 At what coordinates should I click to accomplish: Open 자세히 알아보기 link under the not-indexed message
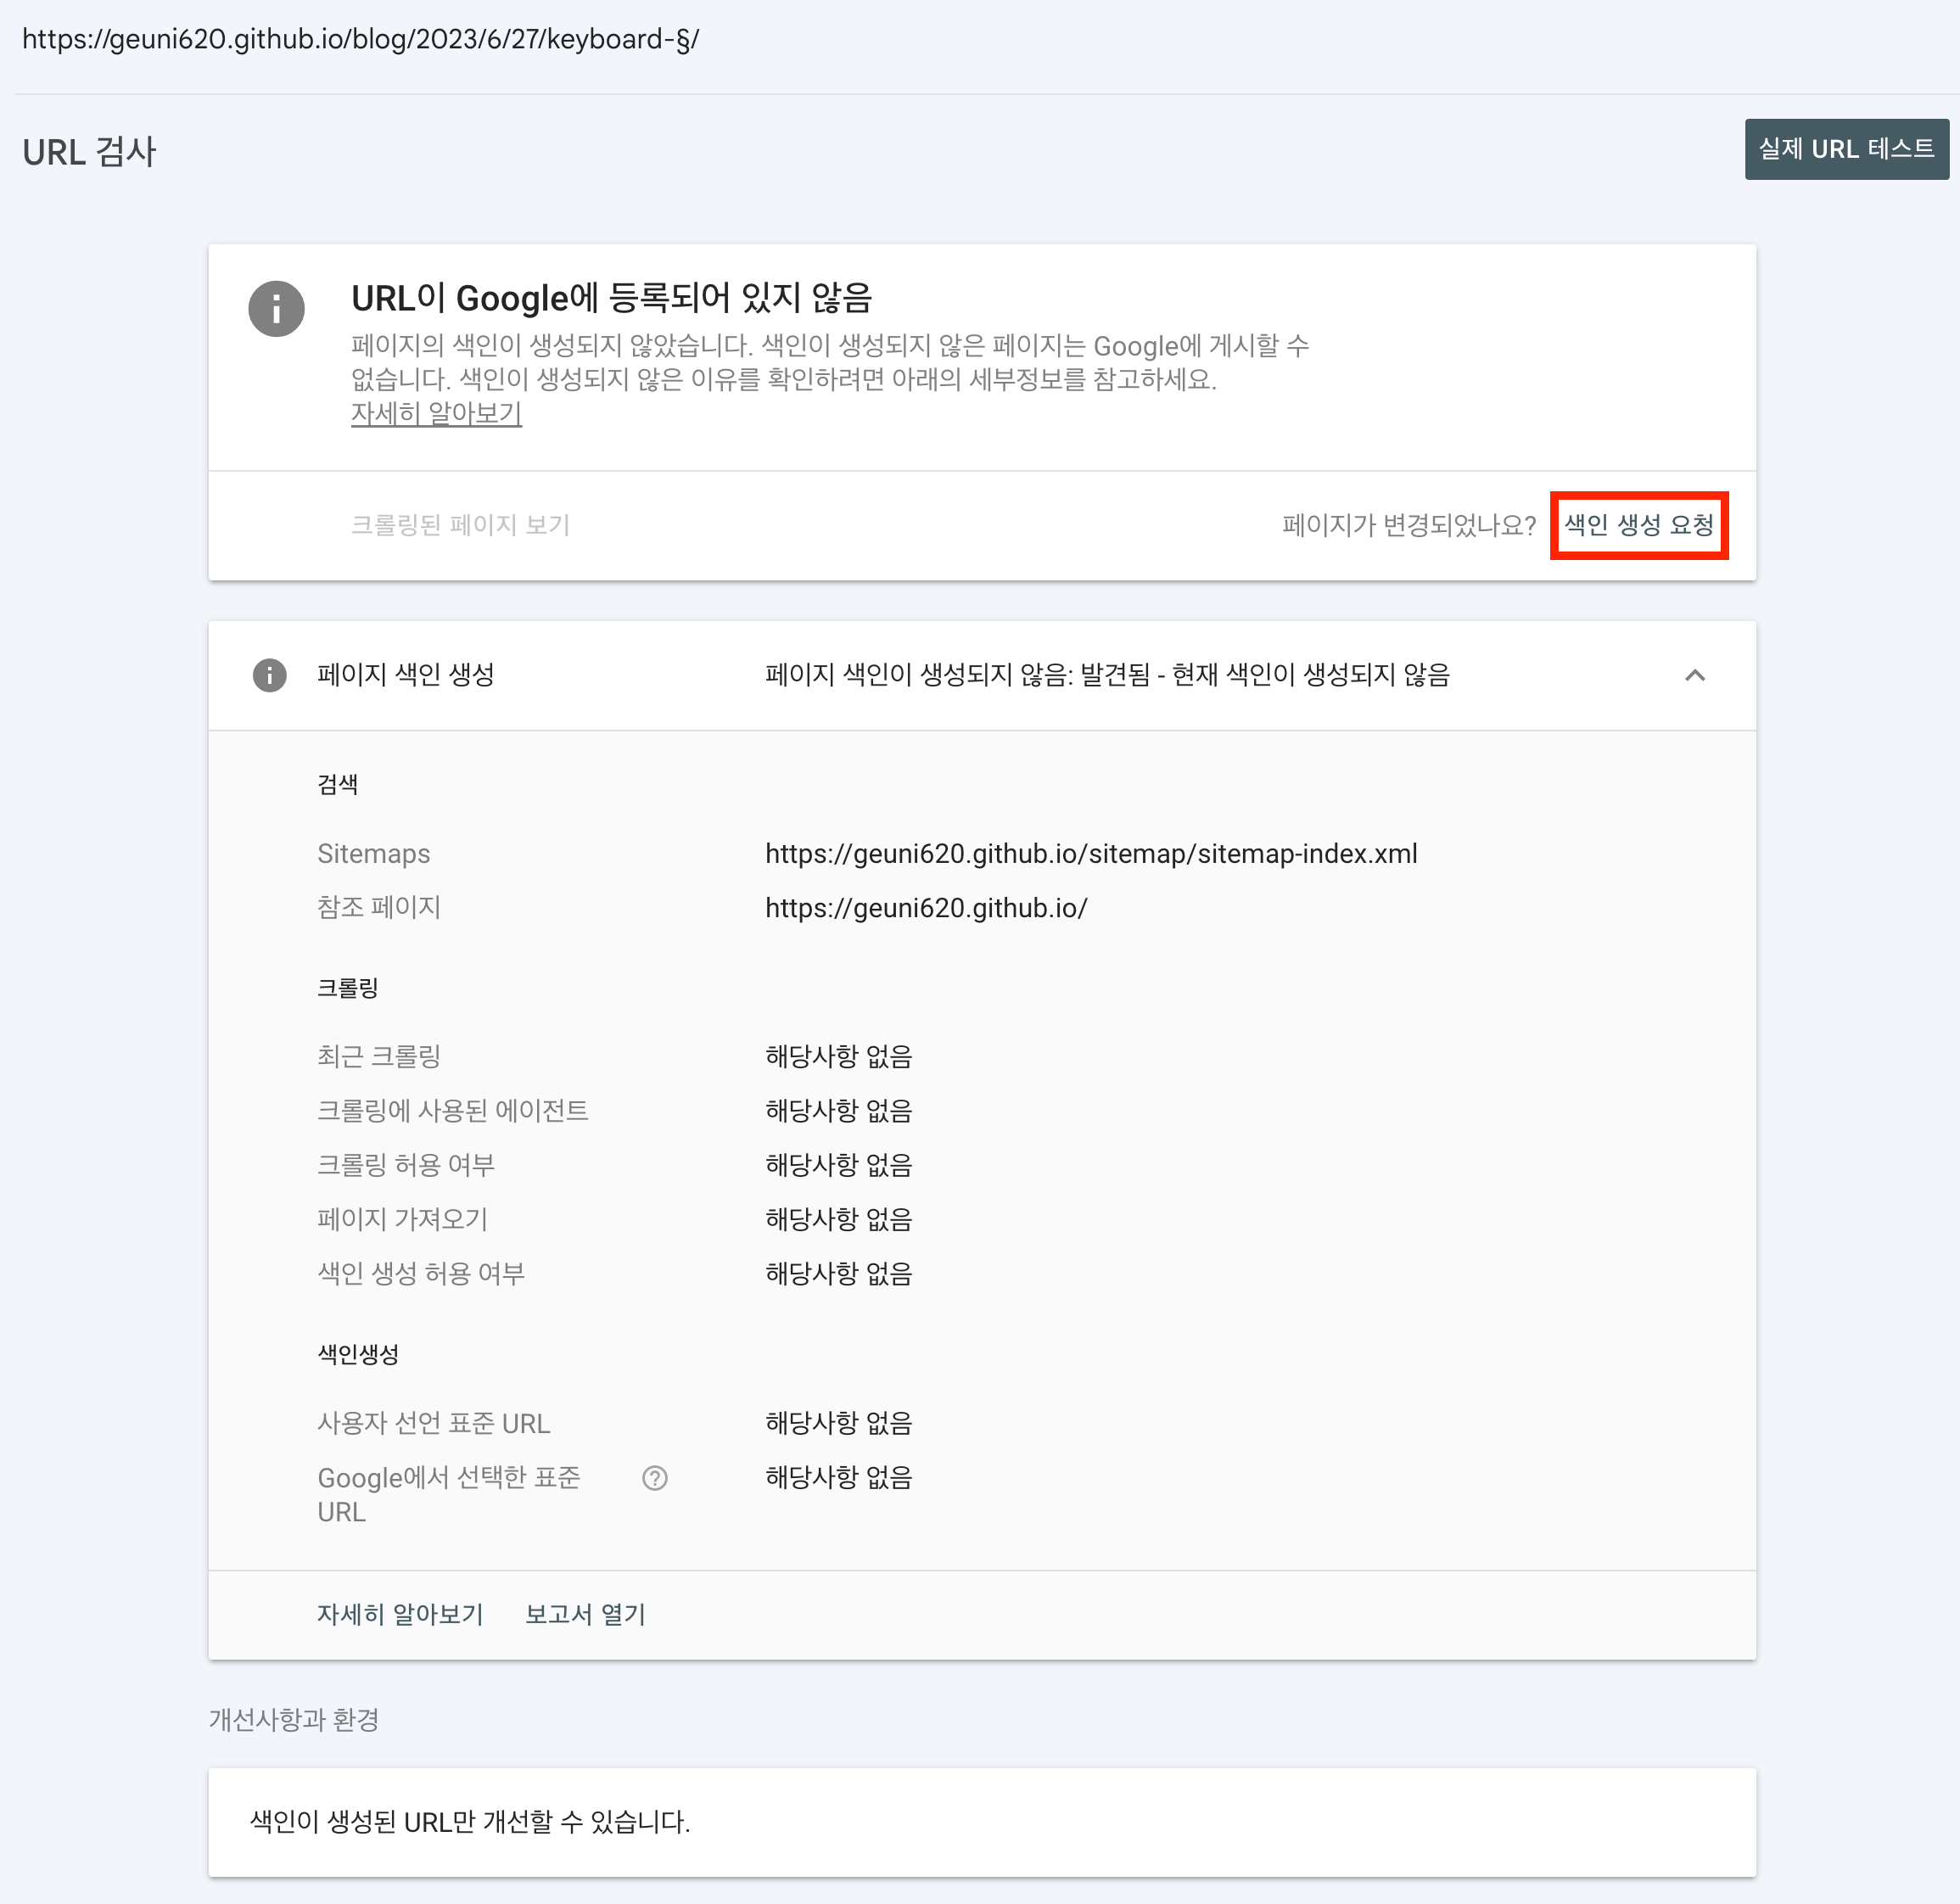coord(436,413)
